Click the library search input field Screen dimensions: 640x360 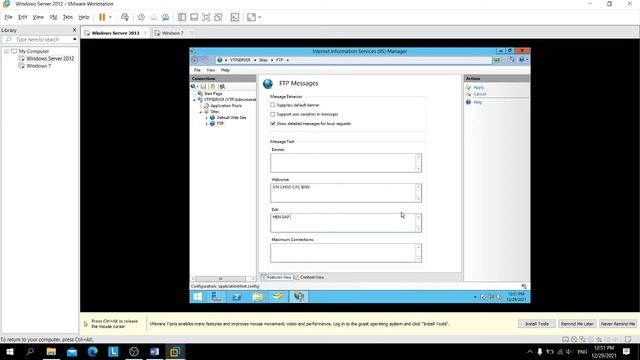(40, 40)
